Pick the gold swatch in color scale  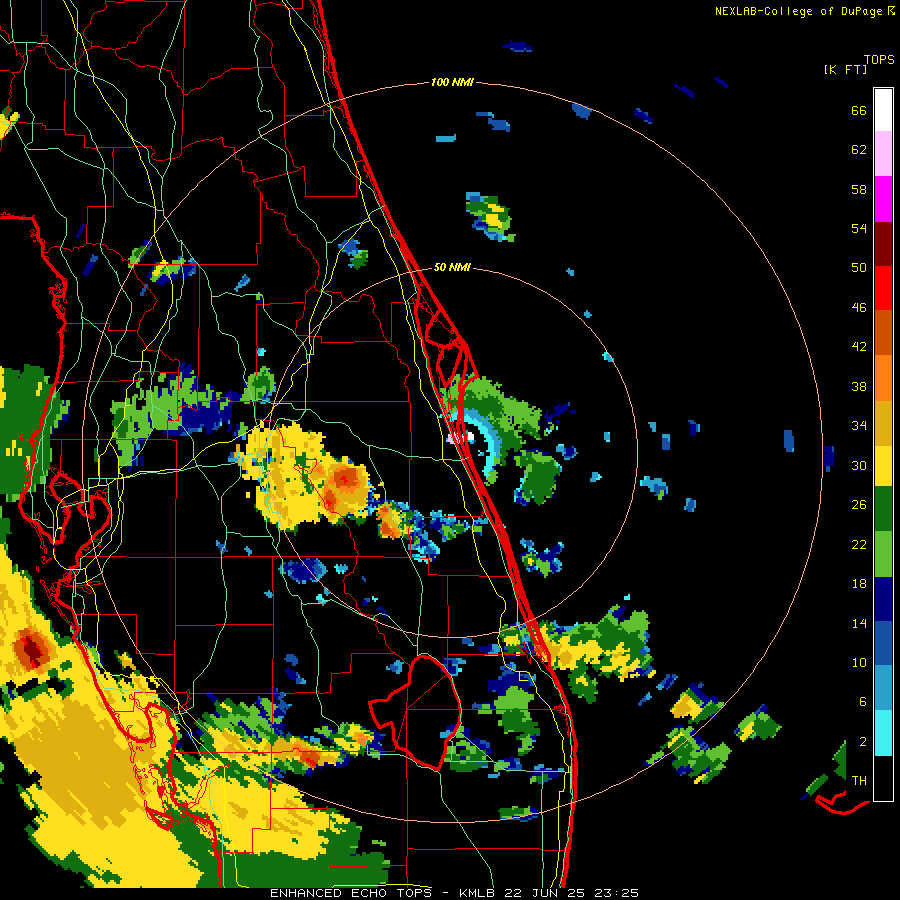[883, 423]
